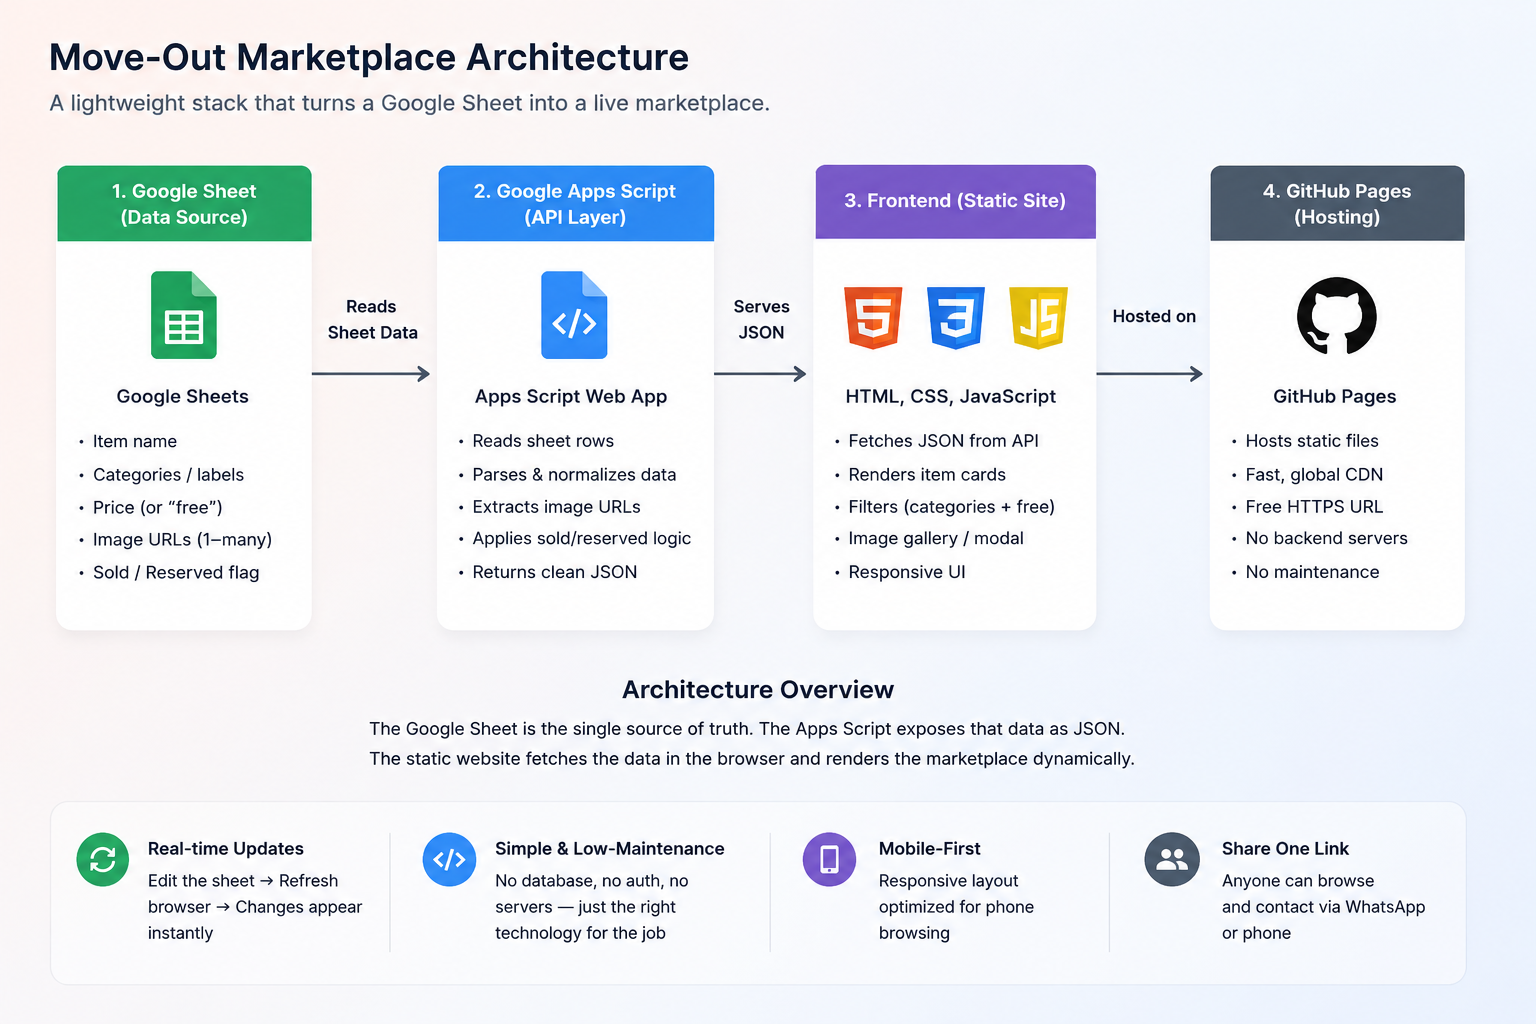
Task: Select the '3. Frontend (Static Site)' header
Action: point(955,202)
